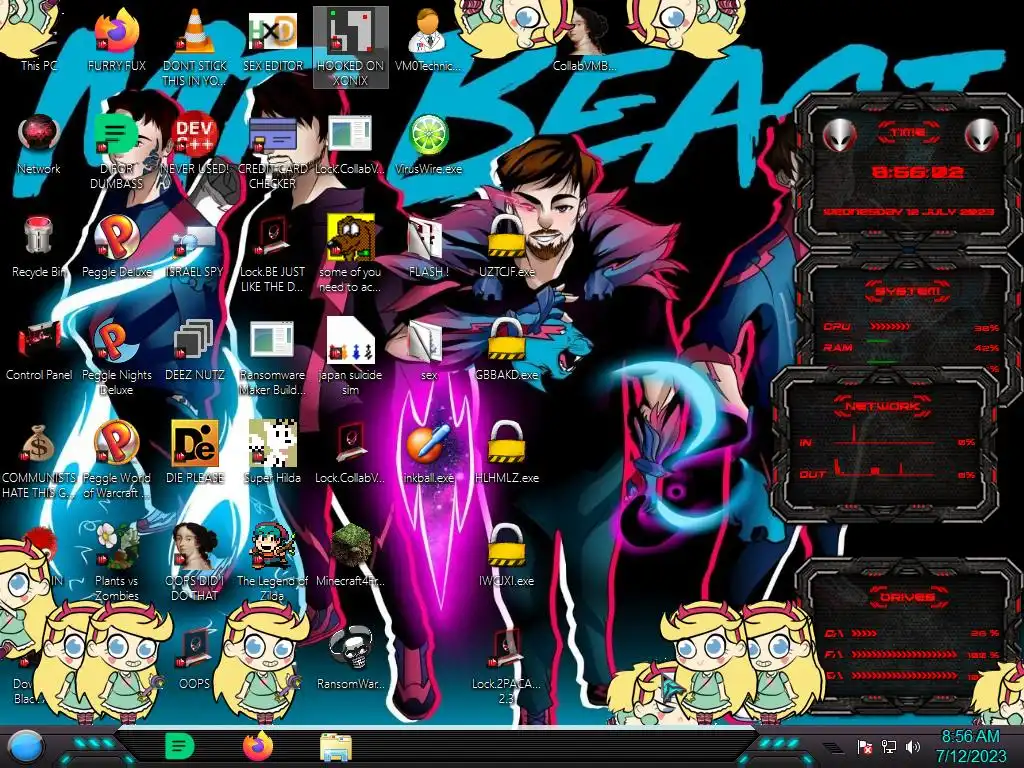Open the FLASH ! folder icon

(428, 247)
